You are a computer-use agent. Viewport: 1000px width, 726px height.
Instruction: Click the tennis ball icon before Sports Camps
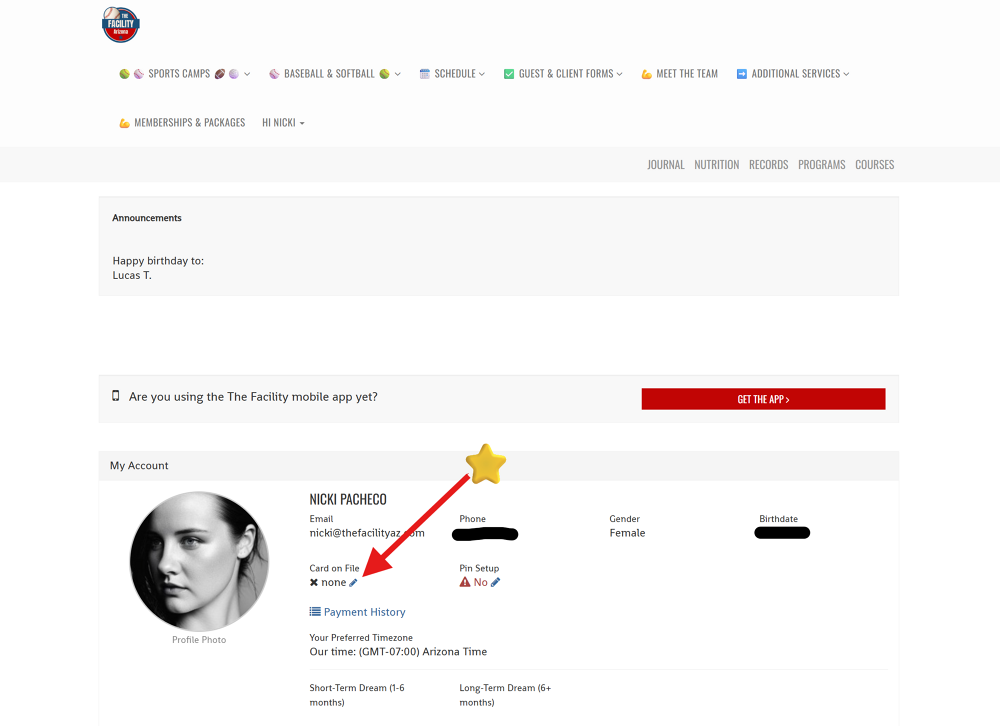point(124,74)
